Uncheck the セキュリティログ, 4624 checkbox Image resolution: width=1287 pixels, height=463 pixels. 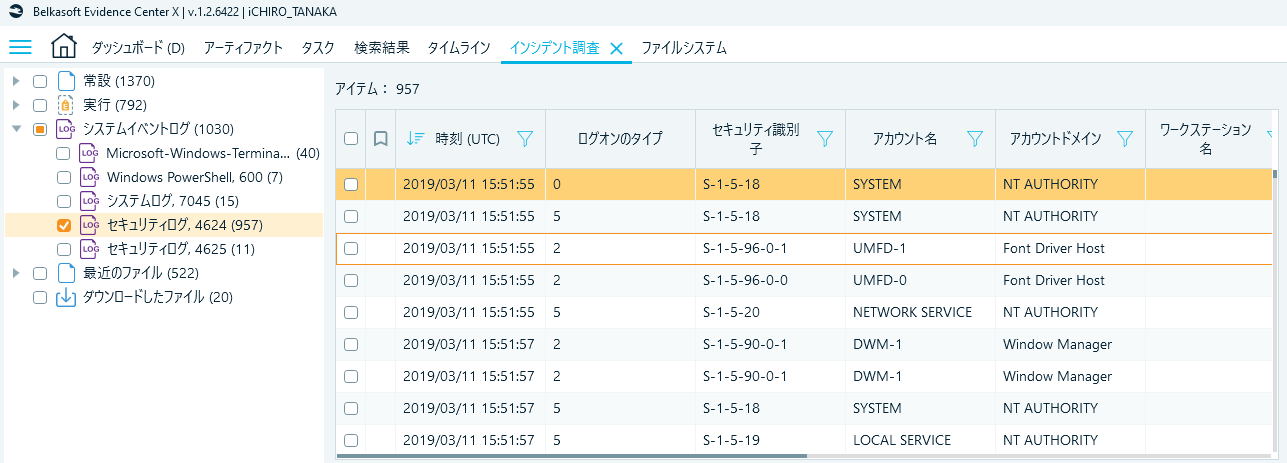tap(64, 225)
